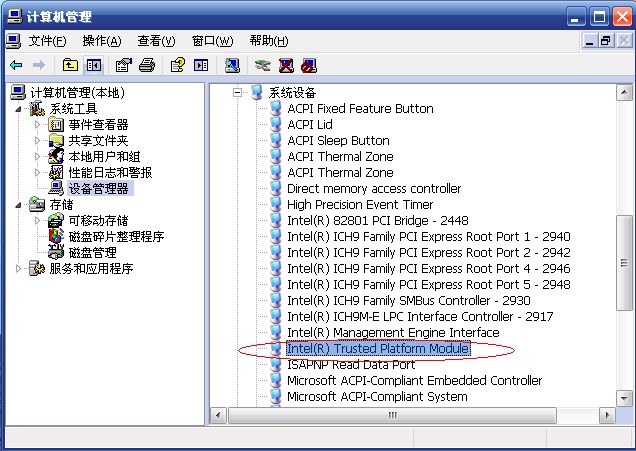
Task: Collapse the 存储 tree node
Action: [18, 205]
